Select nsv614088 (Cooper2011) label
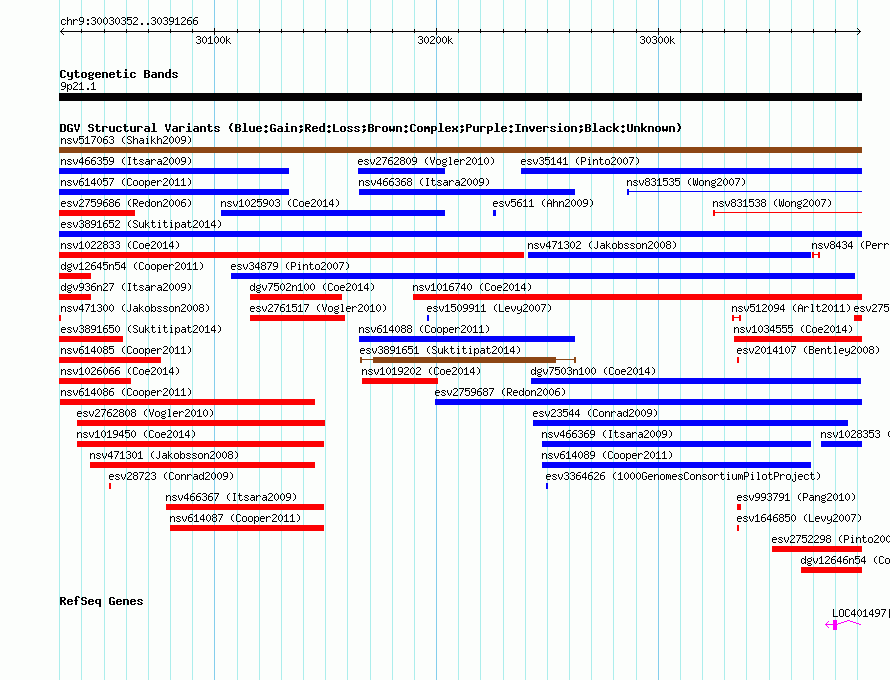This screenshot has width=890, height=680. click(424, 329)
